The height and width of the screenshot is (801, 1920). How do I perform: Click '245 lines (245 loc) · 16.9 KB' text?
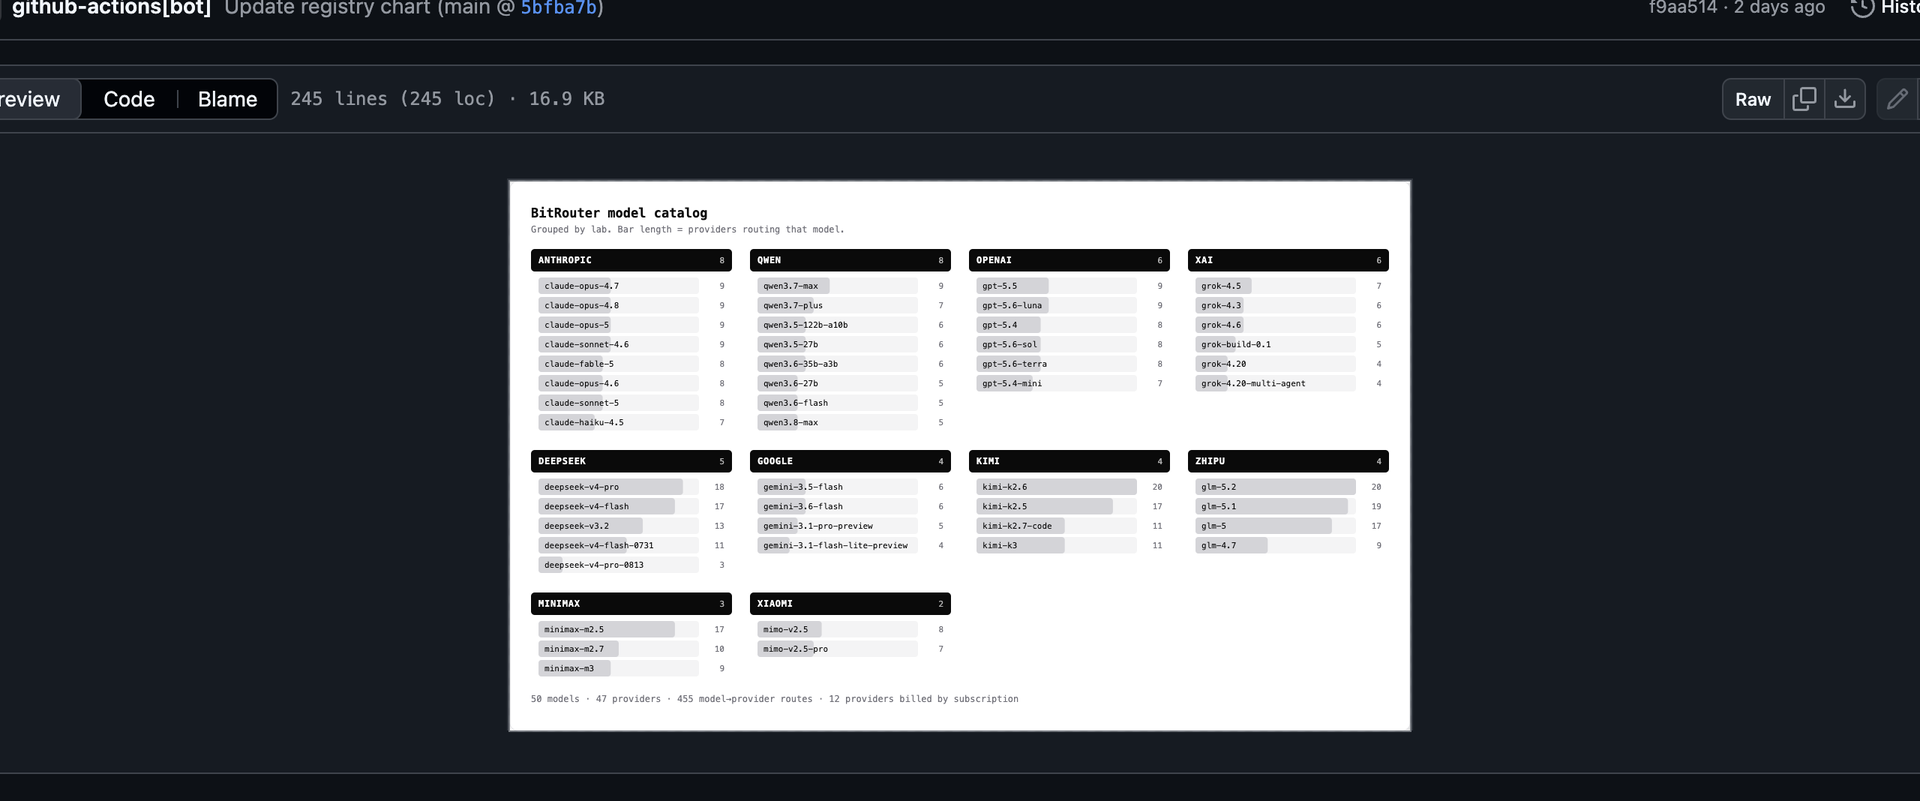447,99
